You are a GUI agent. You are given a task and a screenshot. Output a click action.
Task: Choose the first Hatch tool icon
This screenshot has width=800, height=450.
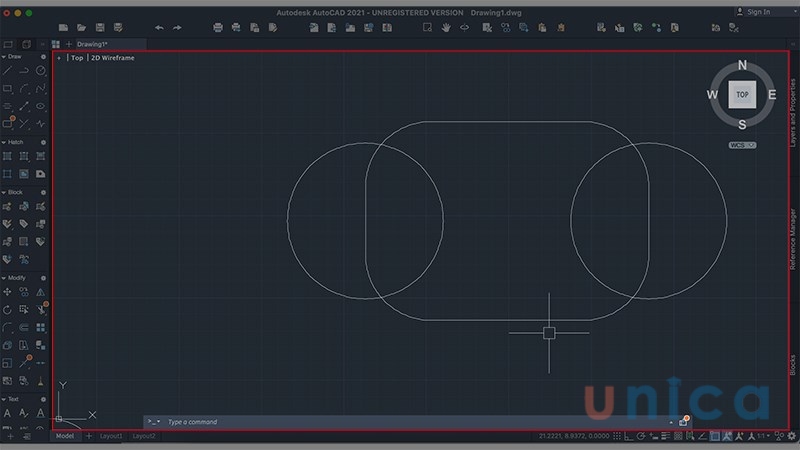(x=7, y=156)
